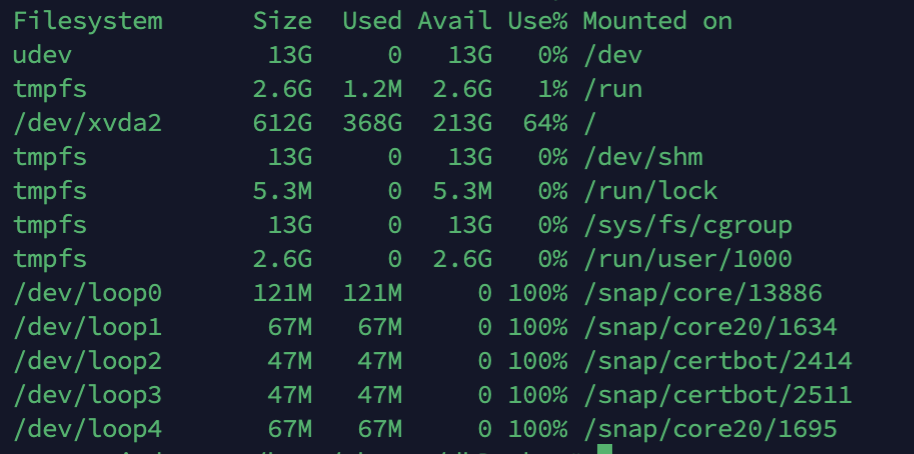Click the /run/user/1000 mount path
914x454 pixels.
[x=687, y=259]
